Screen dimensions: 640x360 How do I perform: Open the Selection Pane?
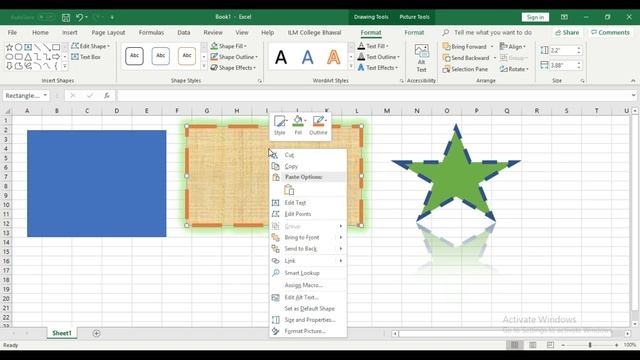coord(465,69)
